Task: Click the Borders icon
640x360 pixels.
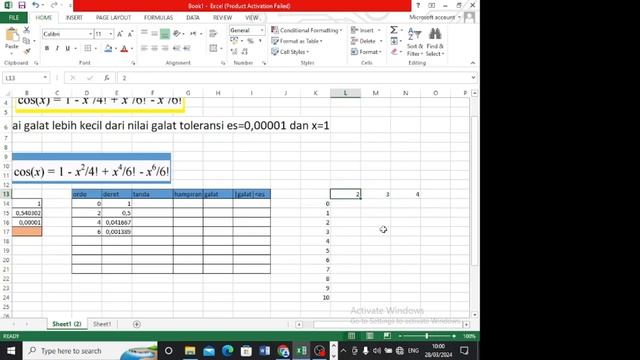Action: pyautogui.click(x=87, y=49)
